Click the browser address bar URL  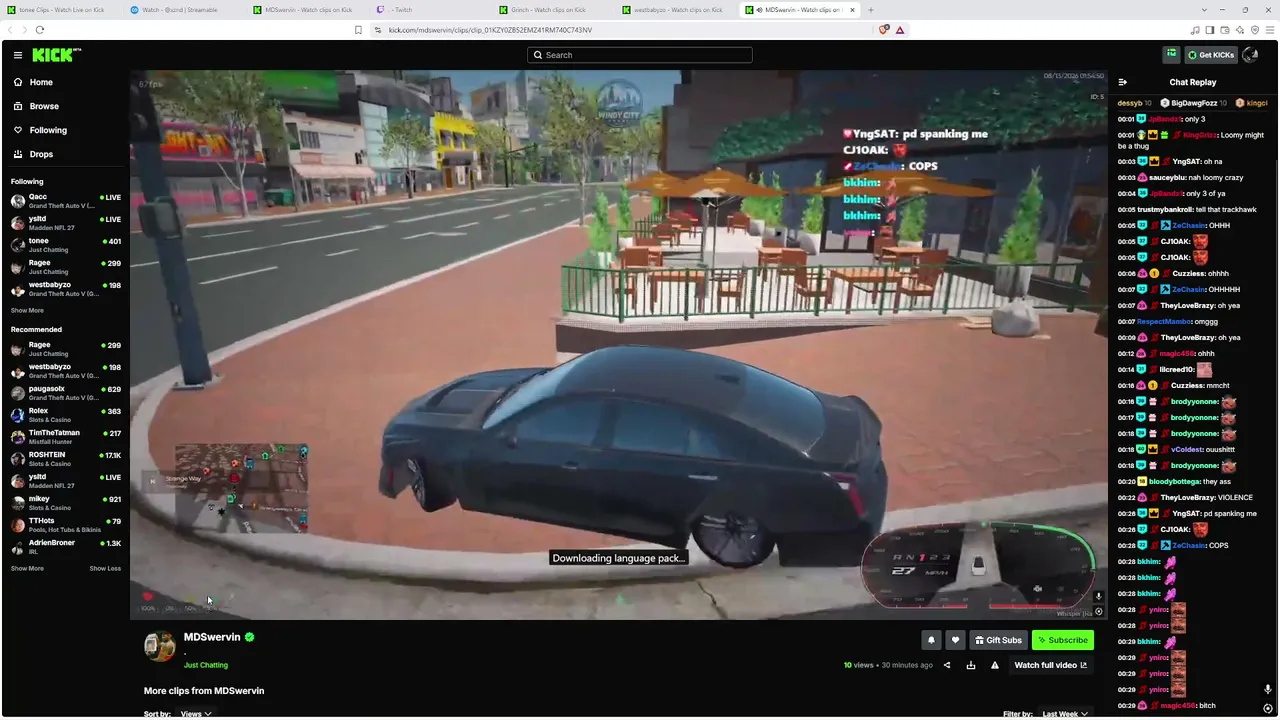(x=490, y=30)
